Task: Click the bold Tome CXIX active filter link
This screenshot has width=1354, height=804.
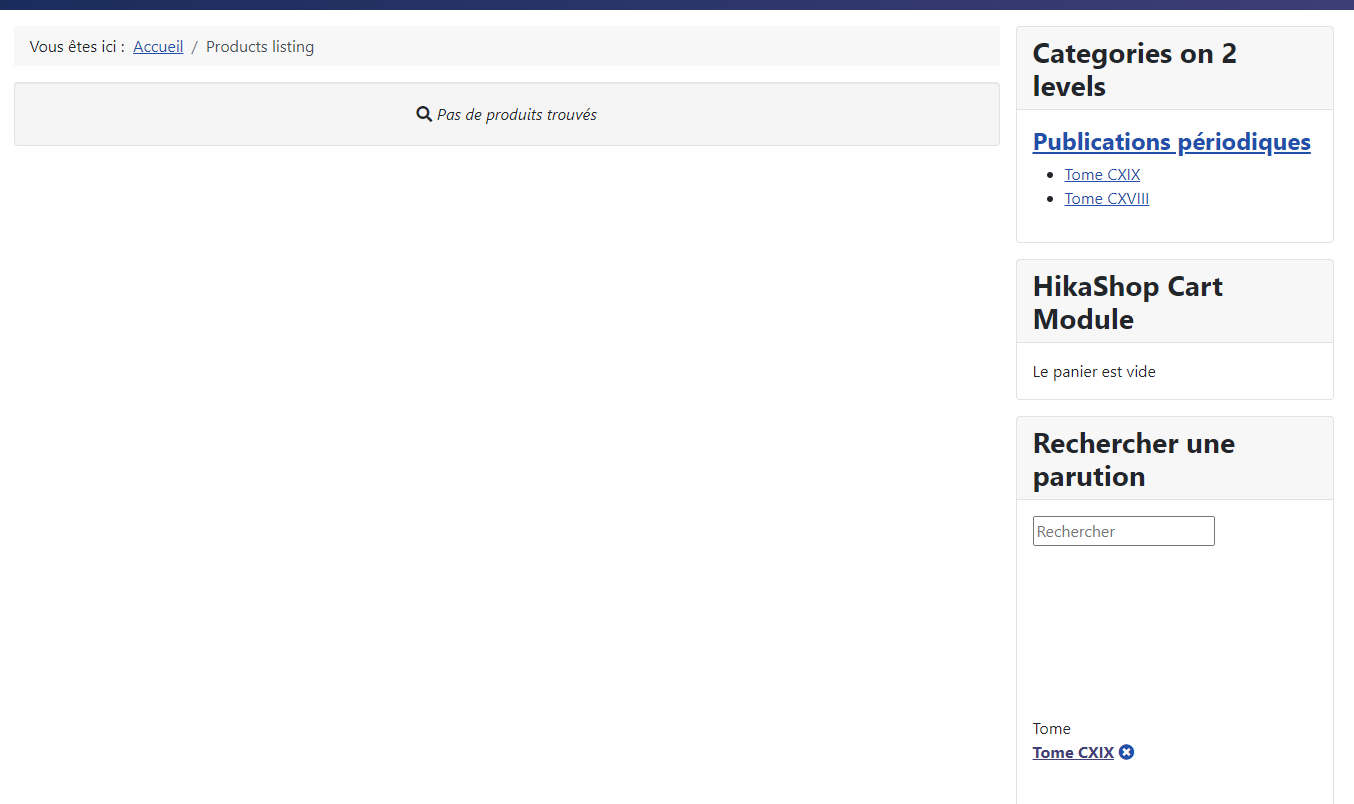Action: coord(1073,752)
